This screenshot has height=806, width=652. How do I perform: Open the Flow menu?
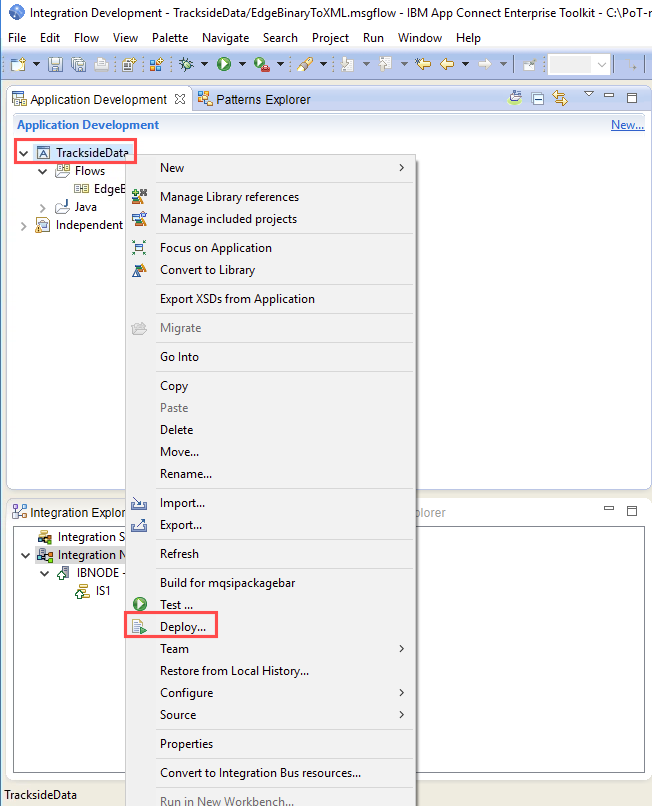pos(86,38)
